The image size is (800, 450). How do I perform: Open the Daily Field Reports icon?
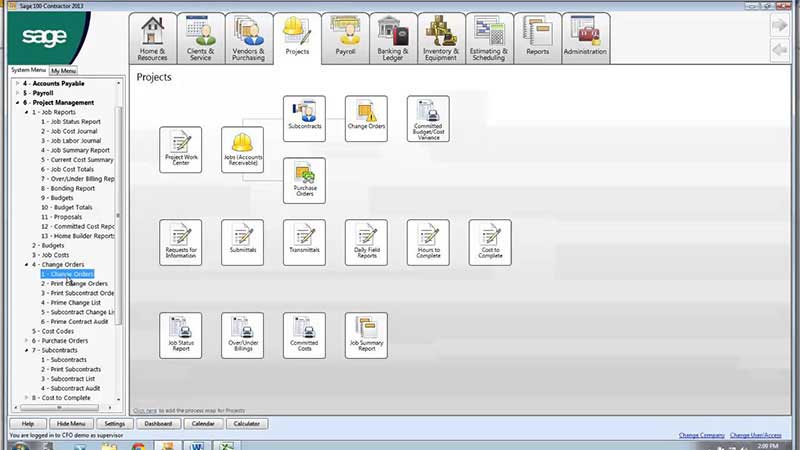click(x=366, y=243)
